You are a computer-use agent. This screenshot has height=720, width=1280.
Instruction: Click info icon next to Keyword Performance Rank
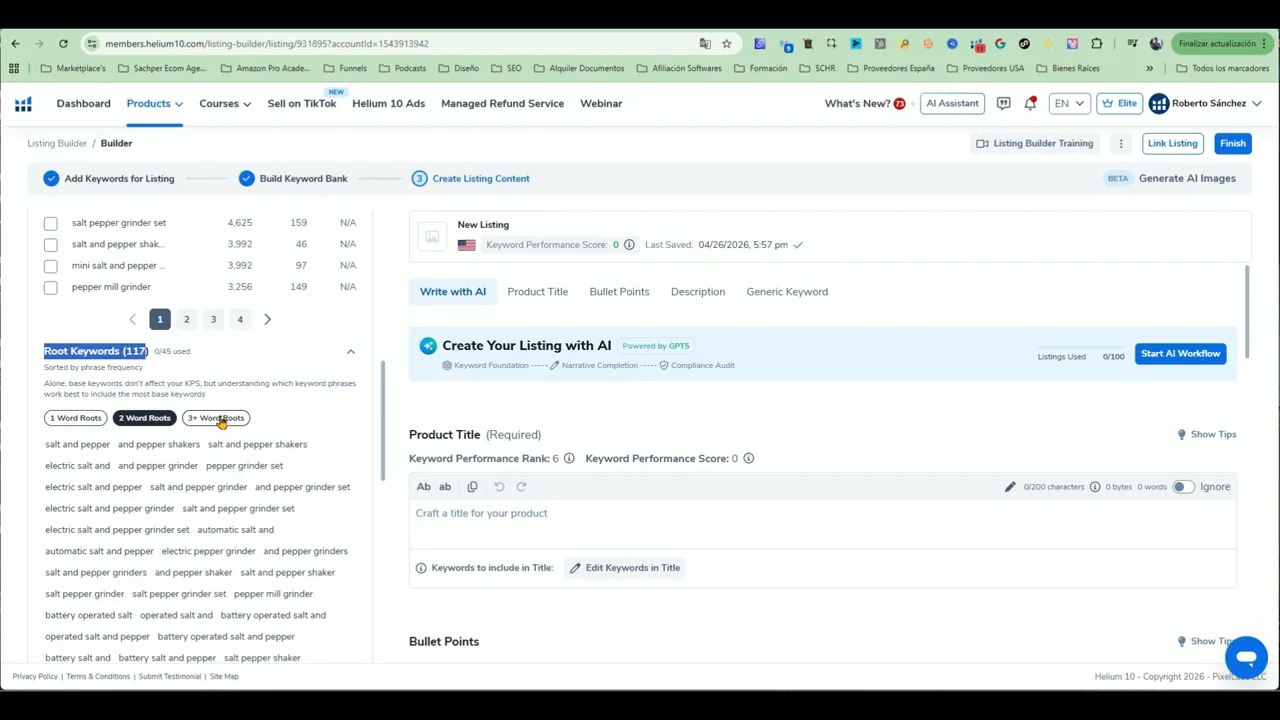pyautogui.click(x=569, y=459)
